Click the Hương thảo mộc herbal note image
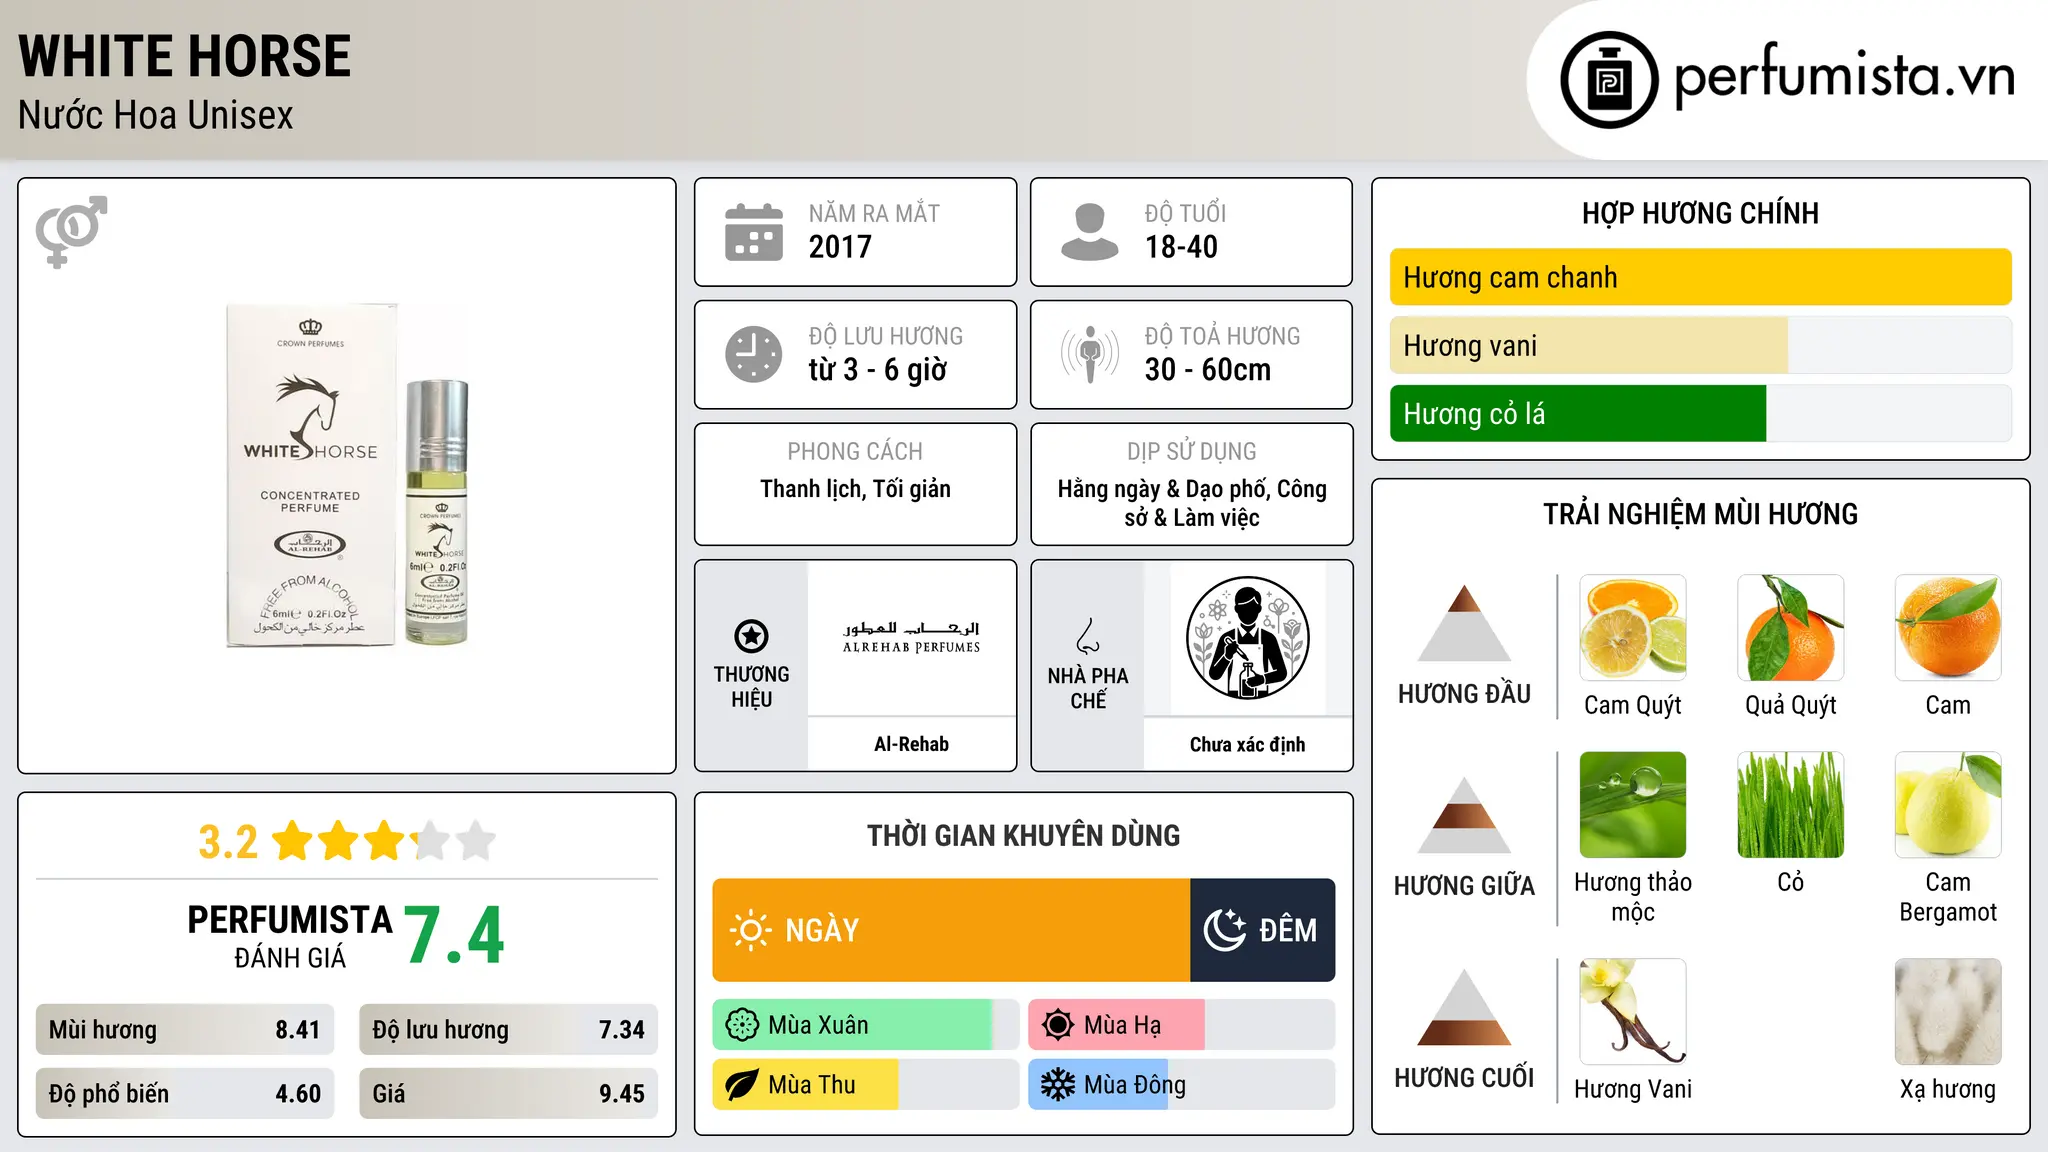The width and height of the screenshot is (2048, 1152). [x=1633, y=805]
